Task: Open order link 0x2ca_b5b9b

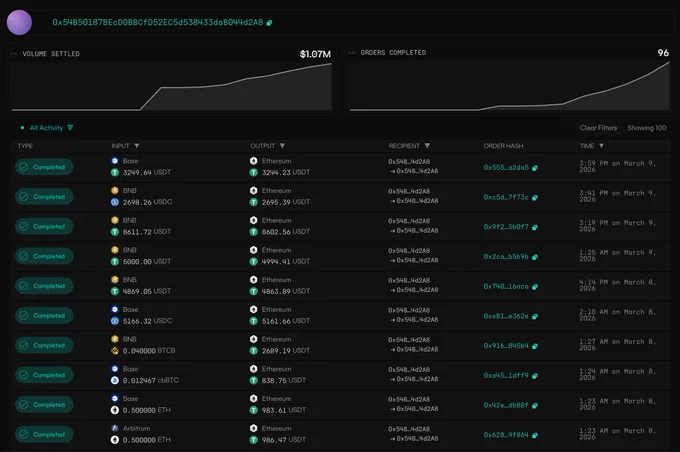Action: pyautogui.click(x=506, y=257)
